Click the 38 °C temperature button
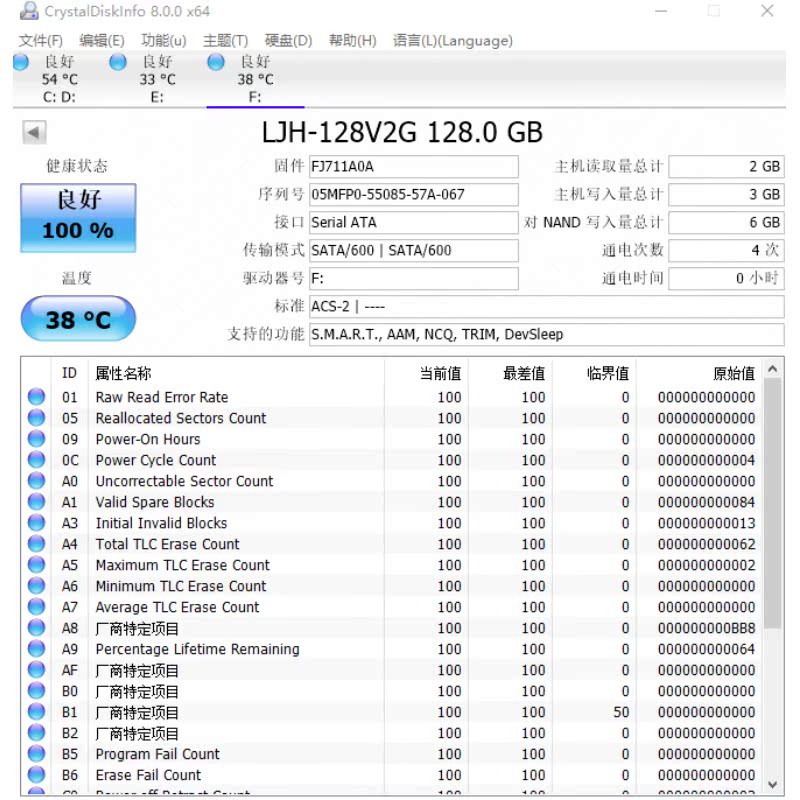The height and width of the screenshot is (800, 800). 78,319
